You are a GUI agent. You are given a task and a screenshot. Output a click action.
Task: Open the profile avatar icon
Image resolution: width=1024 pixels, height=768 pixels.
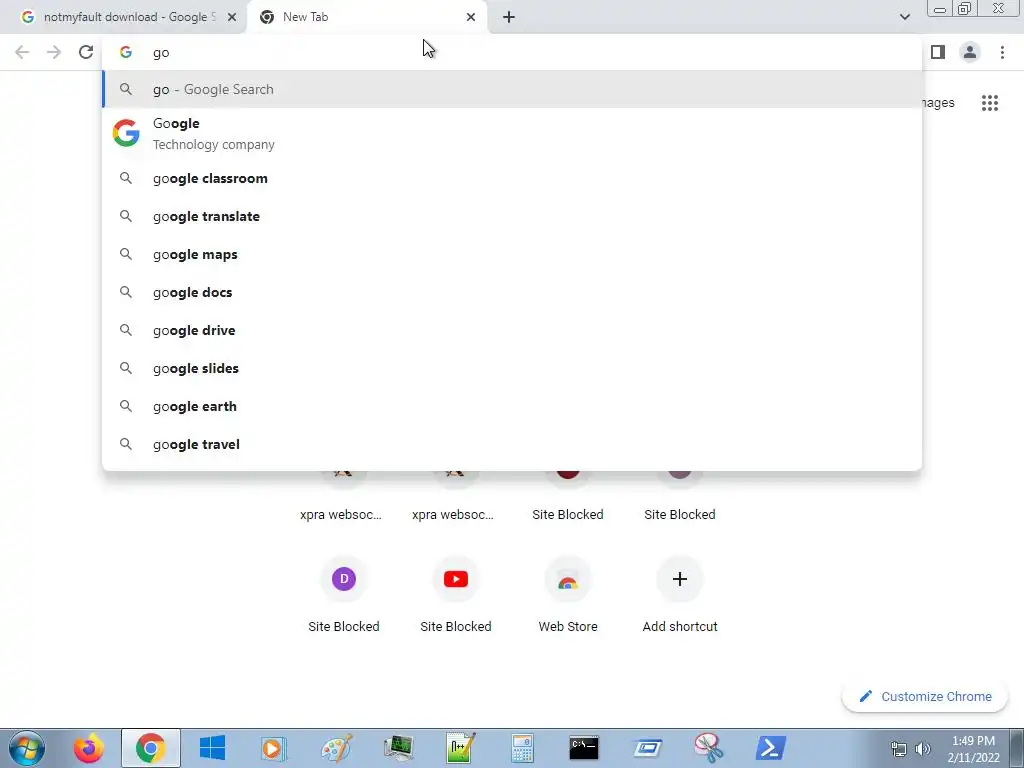970,52
